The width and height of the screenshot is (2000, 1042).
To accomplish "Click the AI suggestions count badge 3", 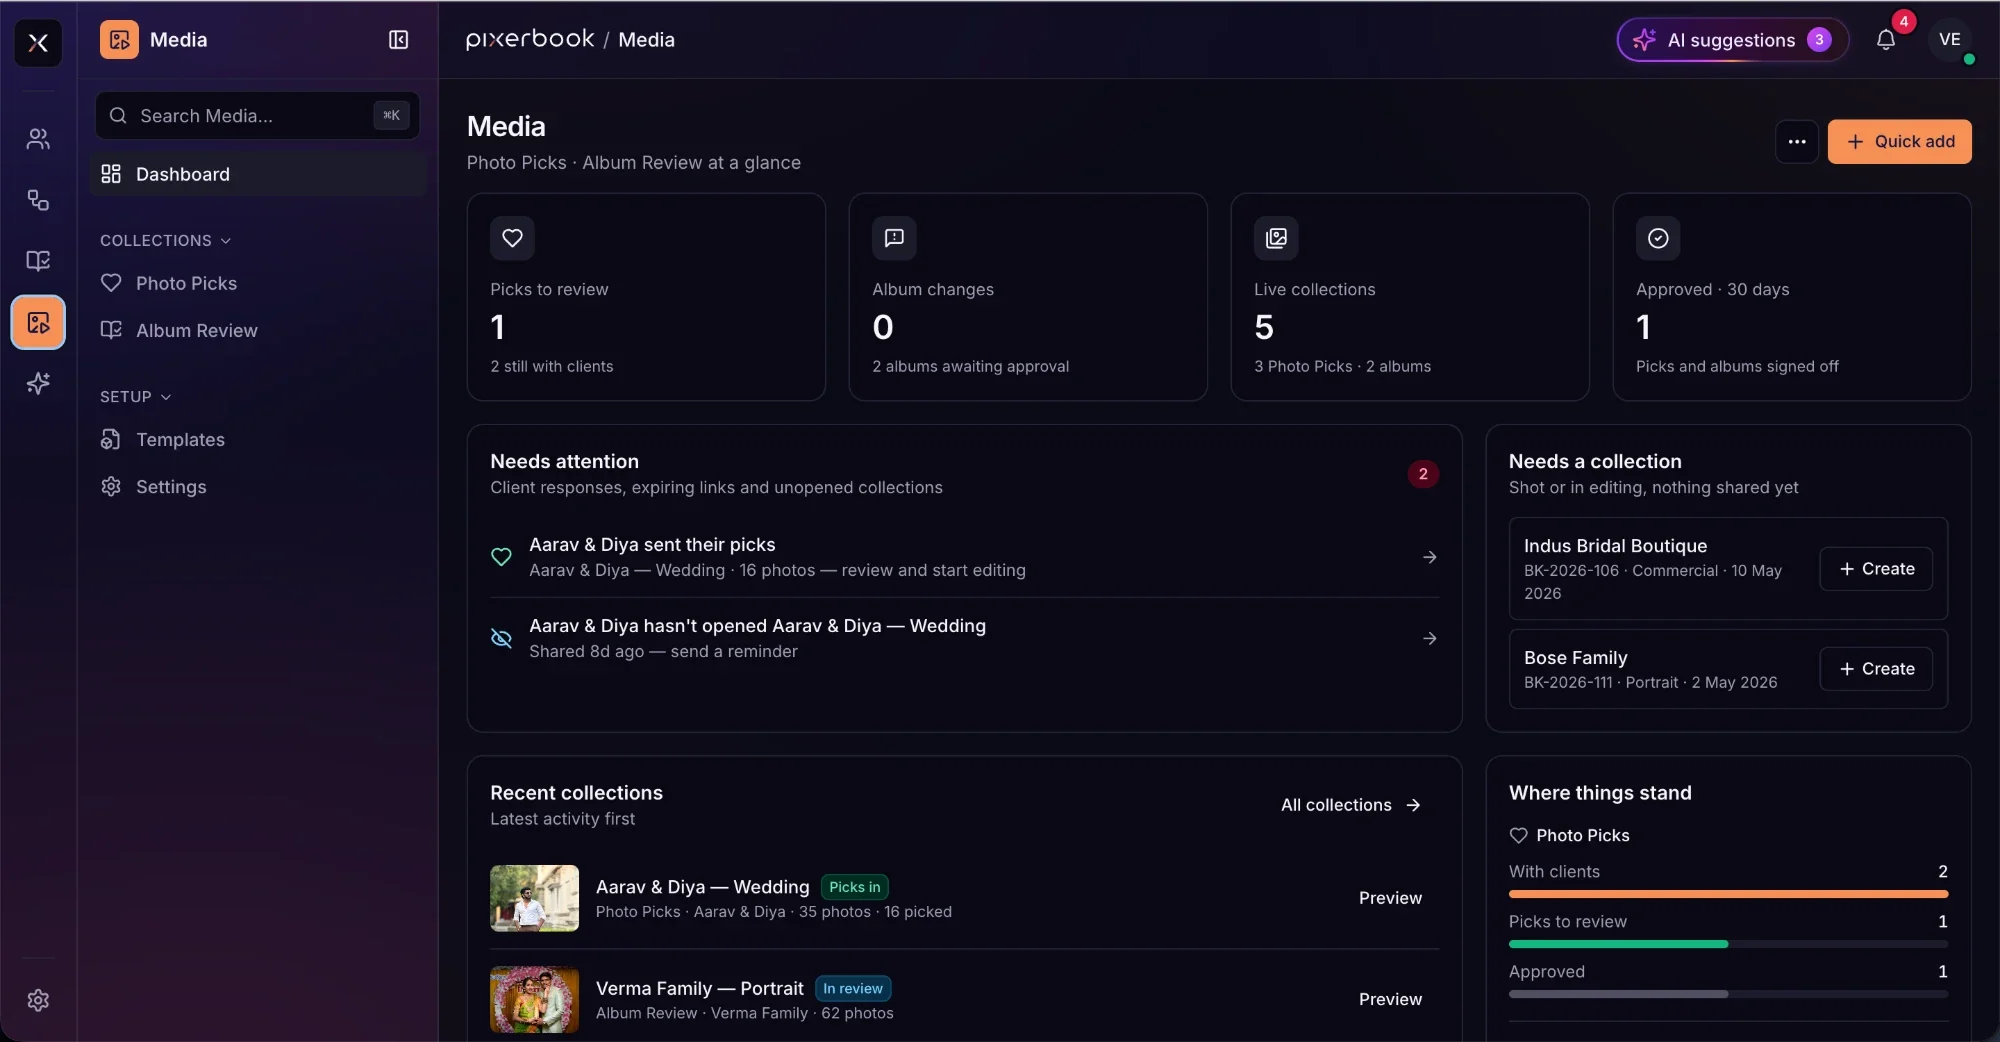I will [1819, 40].
